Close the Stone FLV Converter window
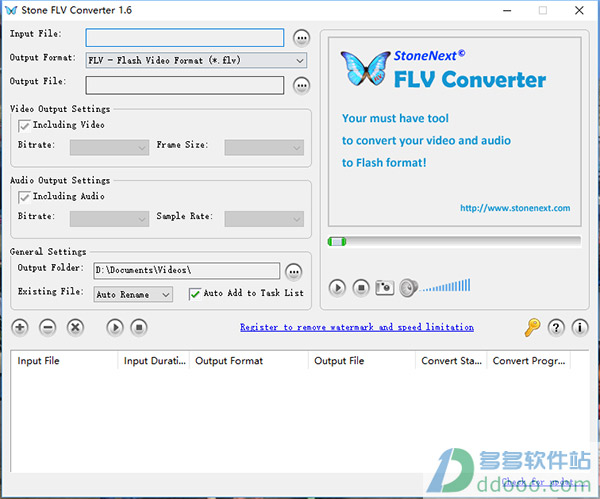Screen dimensions: 600x499 click(579, 10)
